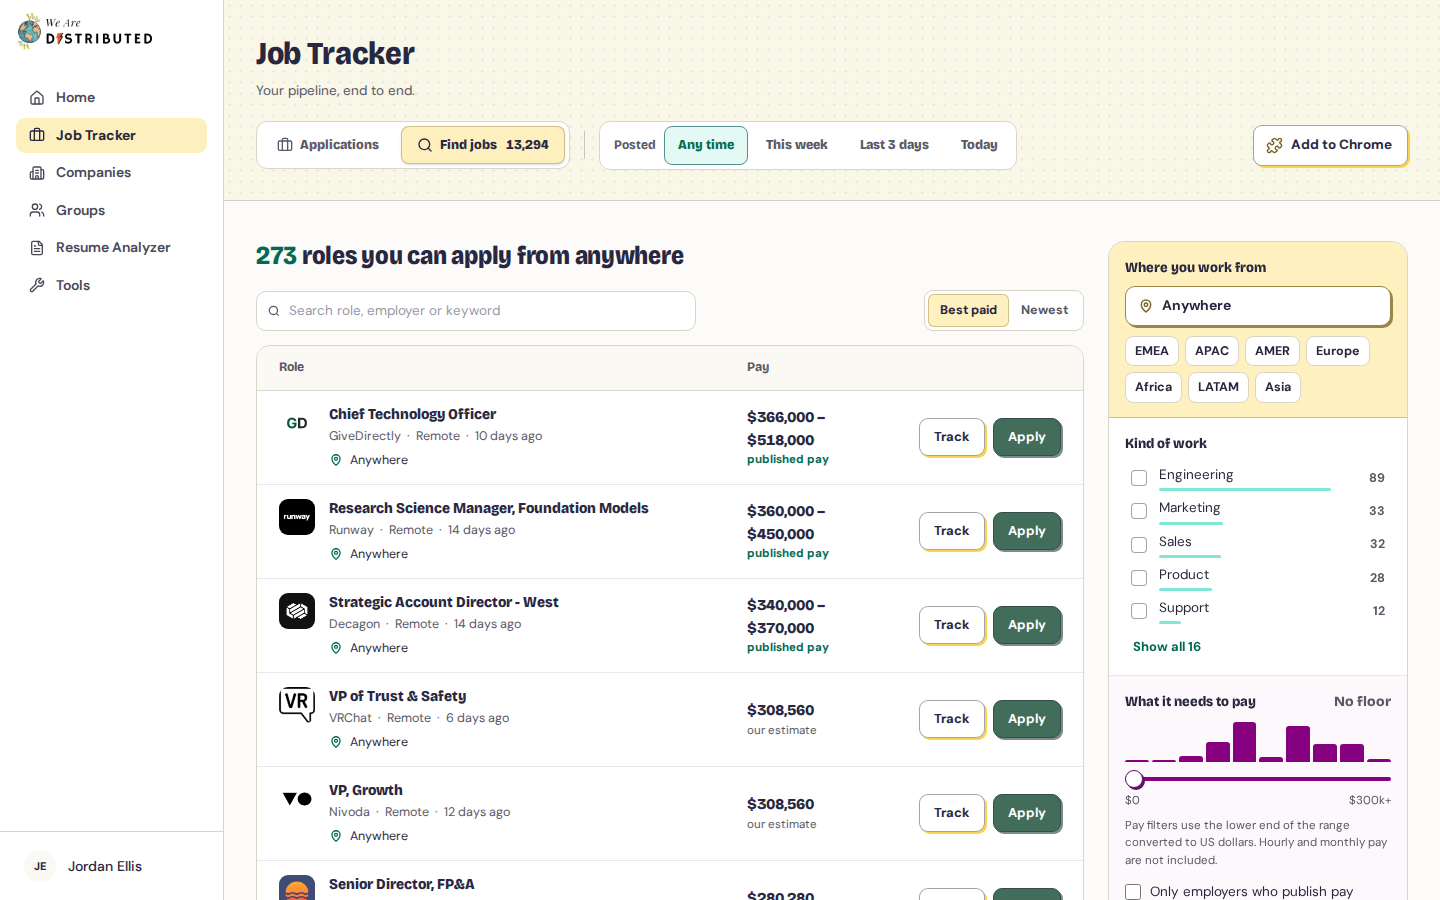
Task: Click the Add to Chrome button
Action: pyautogui.click(x=1330, y=145)
